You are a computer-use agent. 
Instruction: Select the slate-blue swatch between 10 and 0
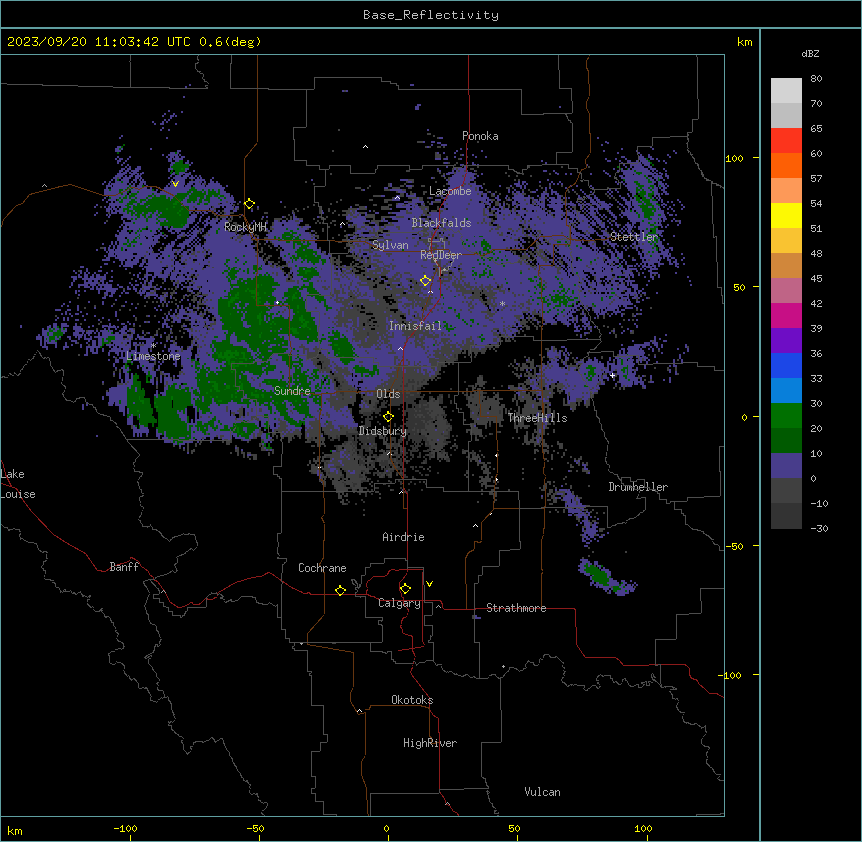coord(786,466)
